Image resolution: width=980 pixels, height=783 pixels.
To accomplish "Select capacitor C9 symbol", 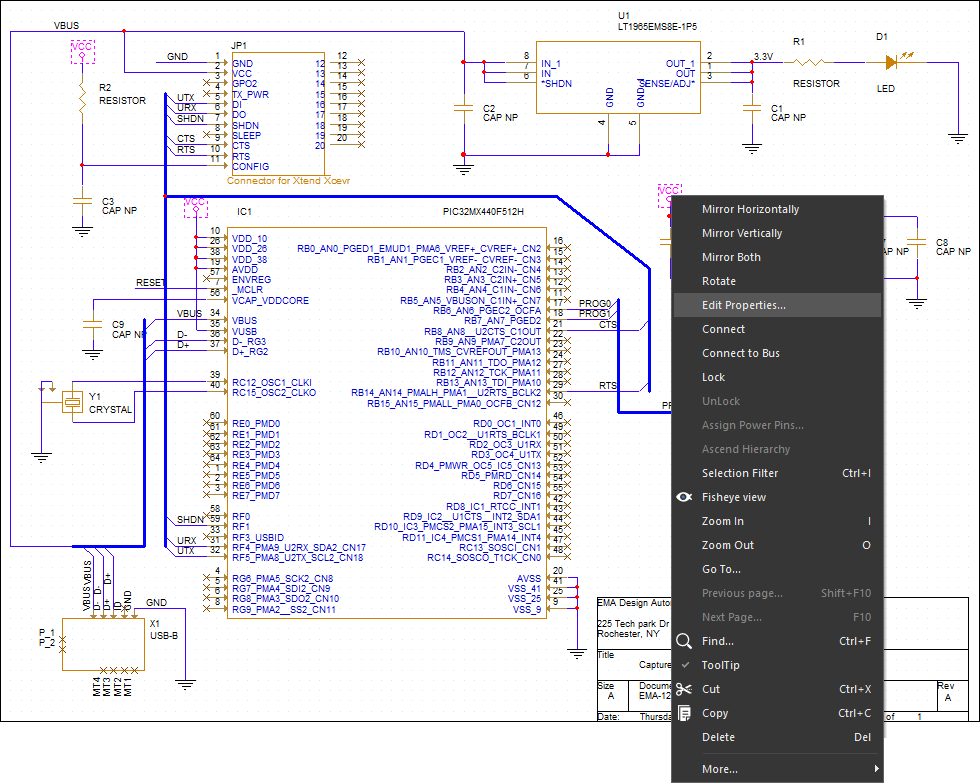I will coord(92,324).
